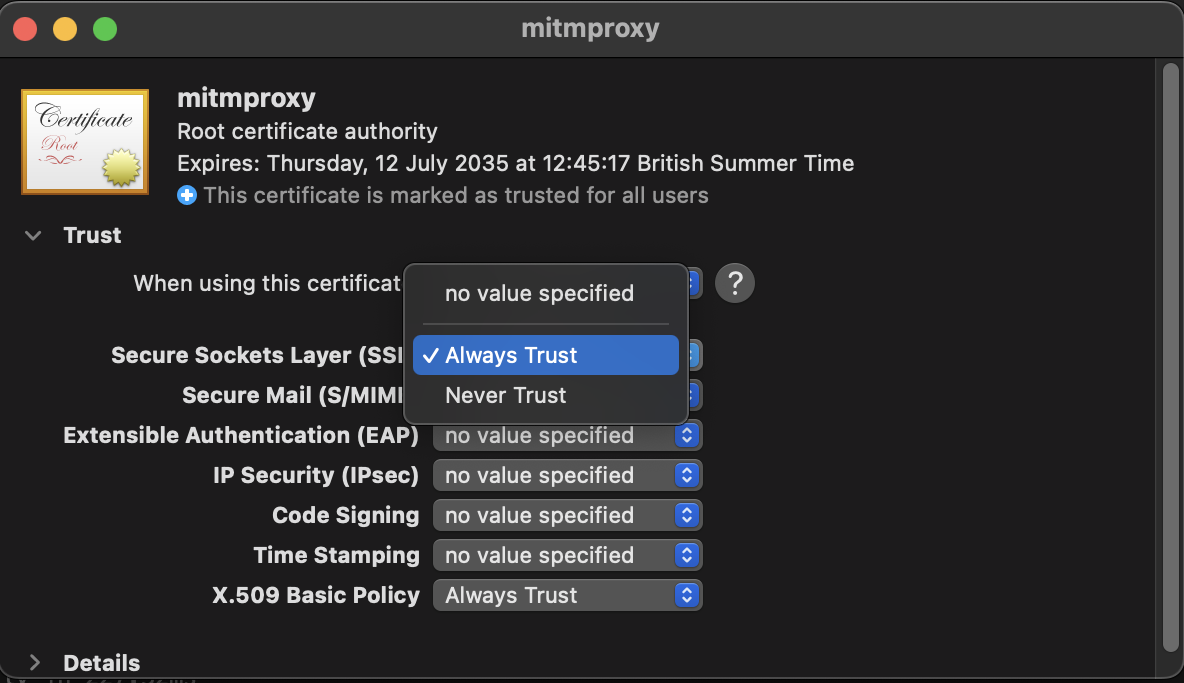Click the Time Stamping label
The height and width of the screenshot is (683, 1184).
[337, 555]
